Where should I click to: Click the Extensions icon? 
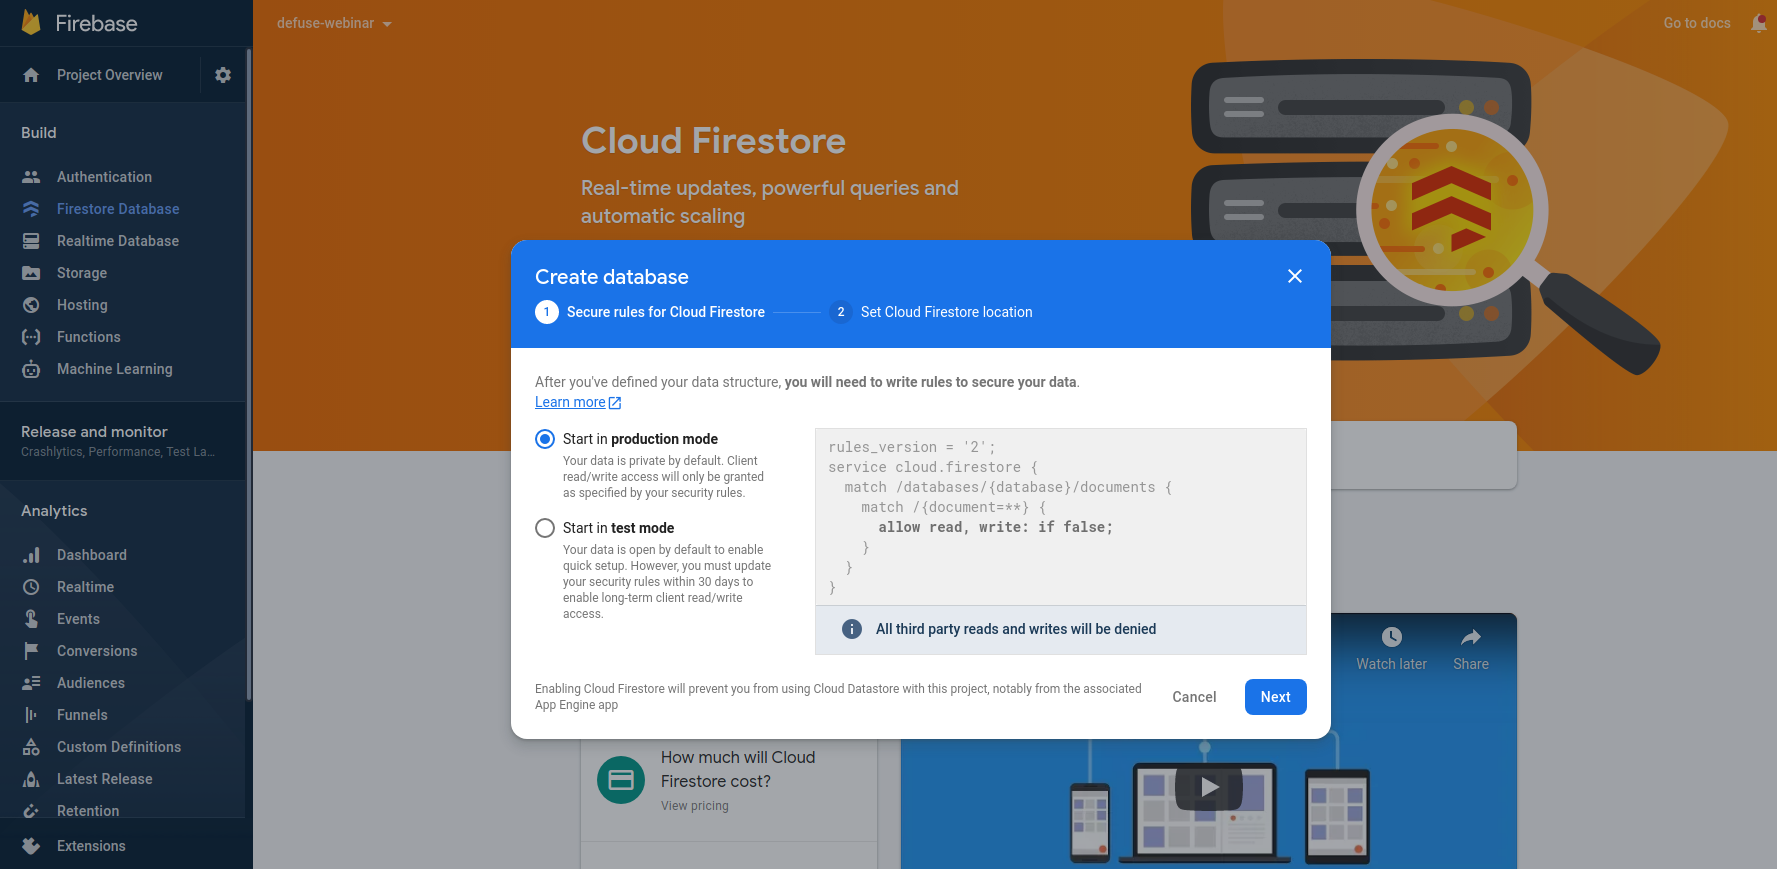pos(31,846)
